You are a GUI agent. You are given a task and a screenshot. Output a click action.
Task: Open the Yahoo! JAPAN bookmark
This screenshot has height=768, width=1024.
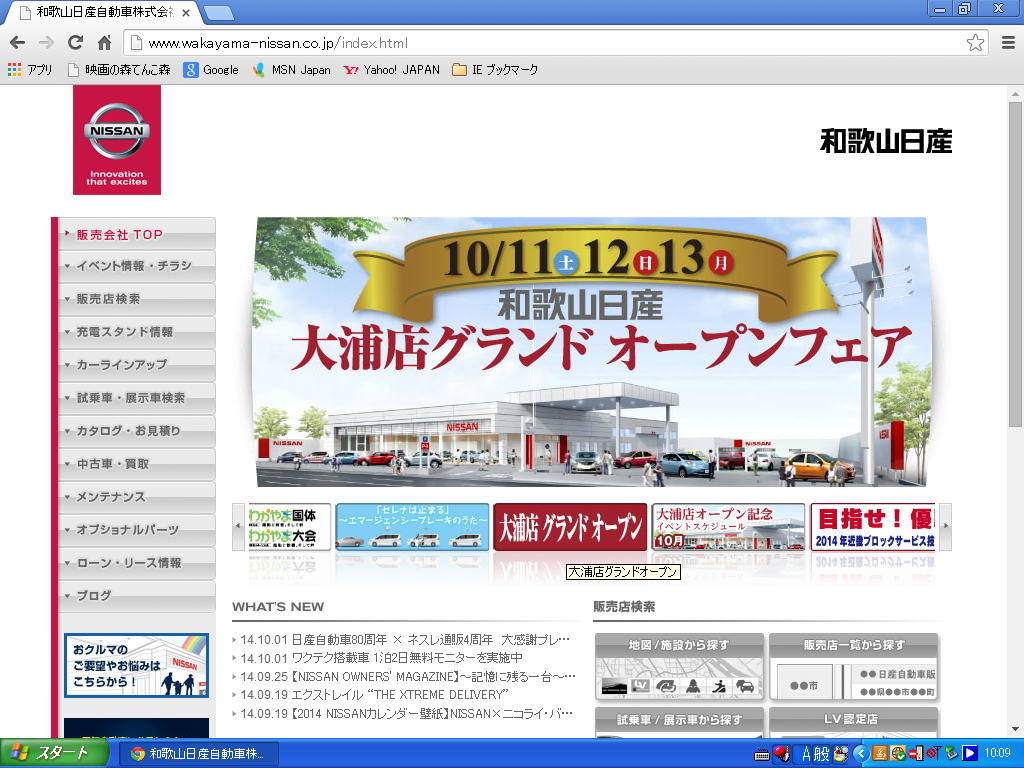tap(392, 69)
